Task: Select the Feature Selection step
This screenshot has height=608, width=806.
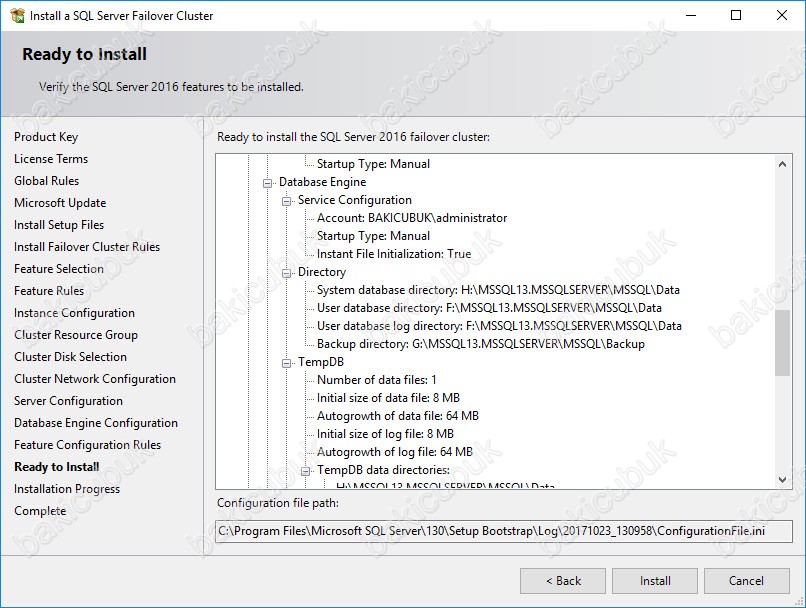Action: (59, 269)
